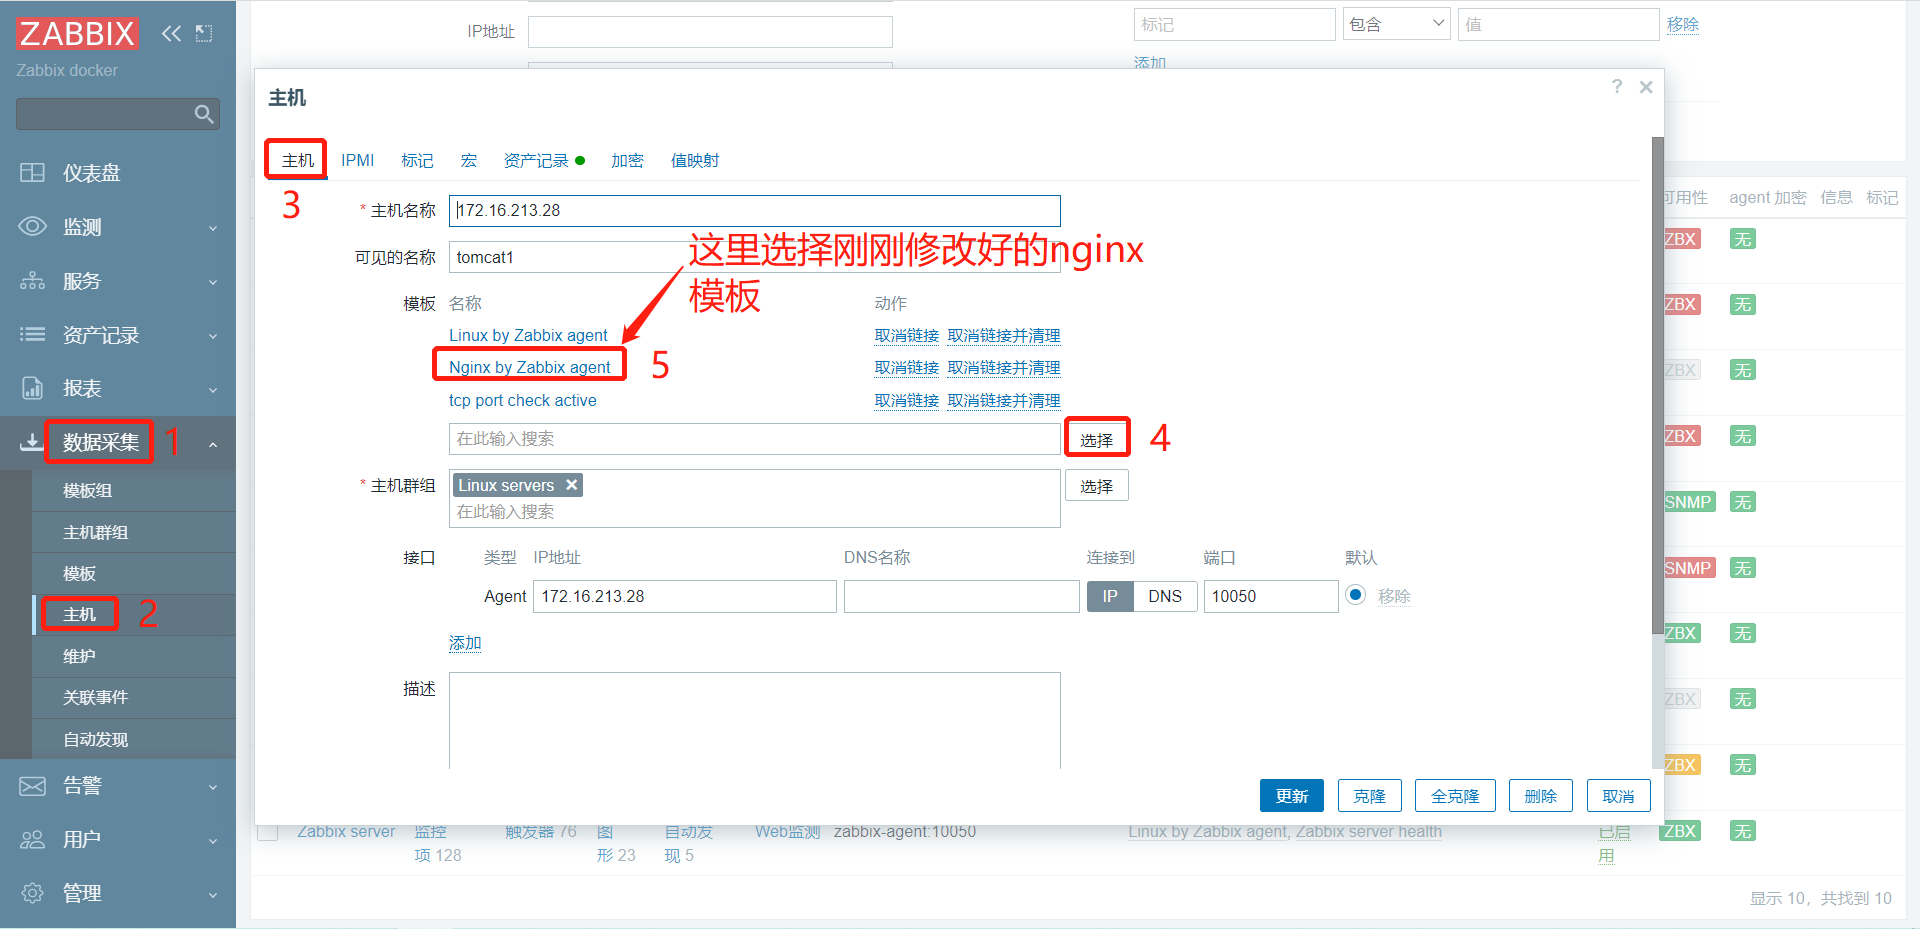Click the Agent port field 10050

[x=1271, y=596]
